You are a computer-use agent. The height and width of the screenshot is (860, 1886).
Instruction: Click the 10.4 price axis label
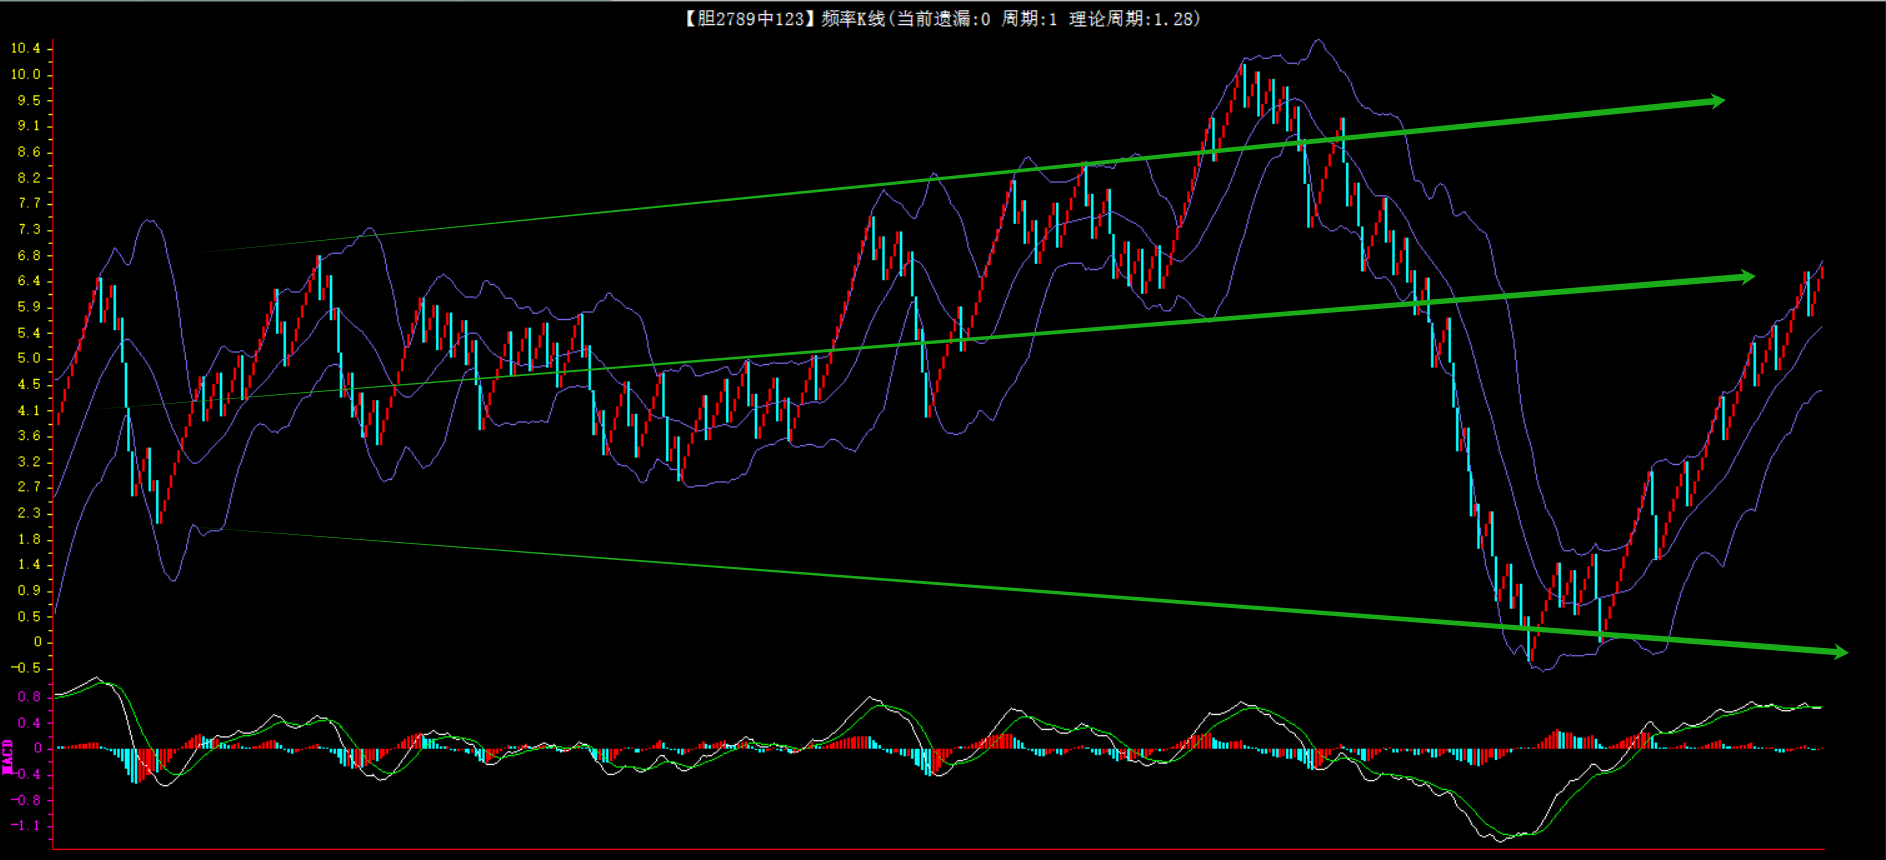pyautogui.click(x=26, y=48)
